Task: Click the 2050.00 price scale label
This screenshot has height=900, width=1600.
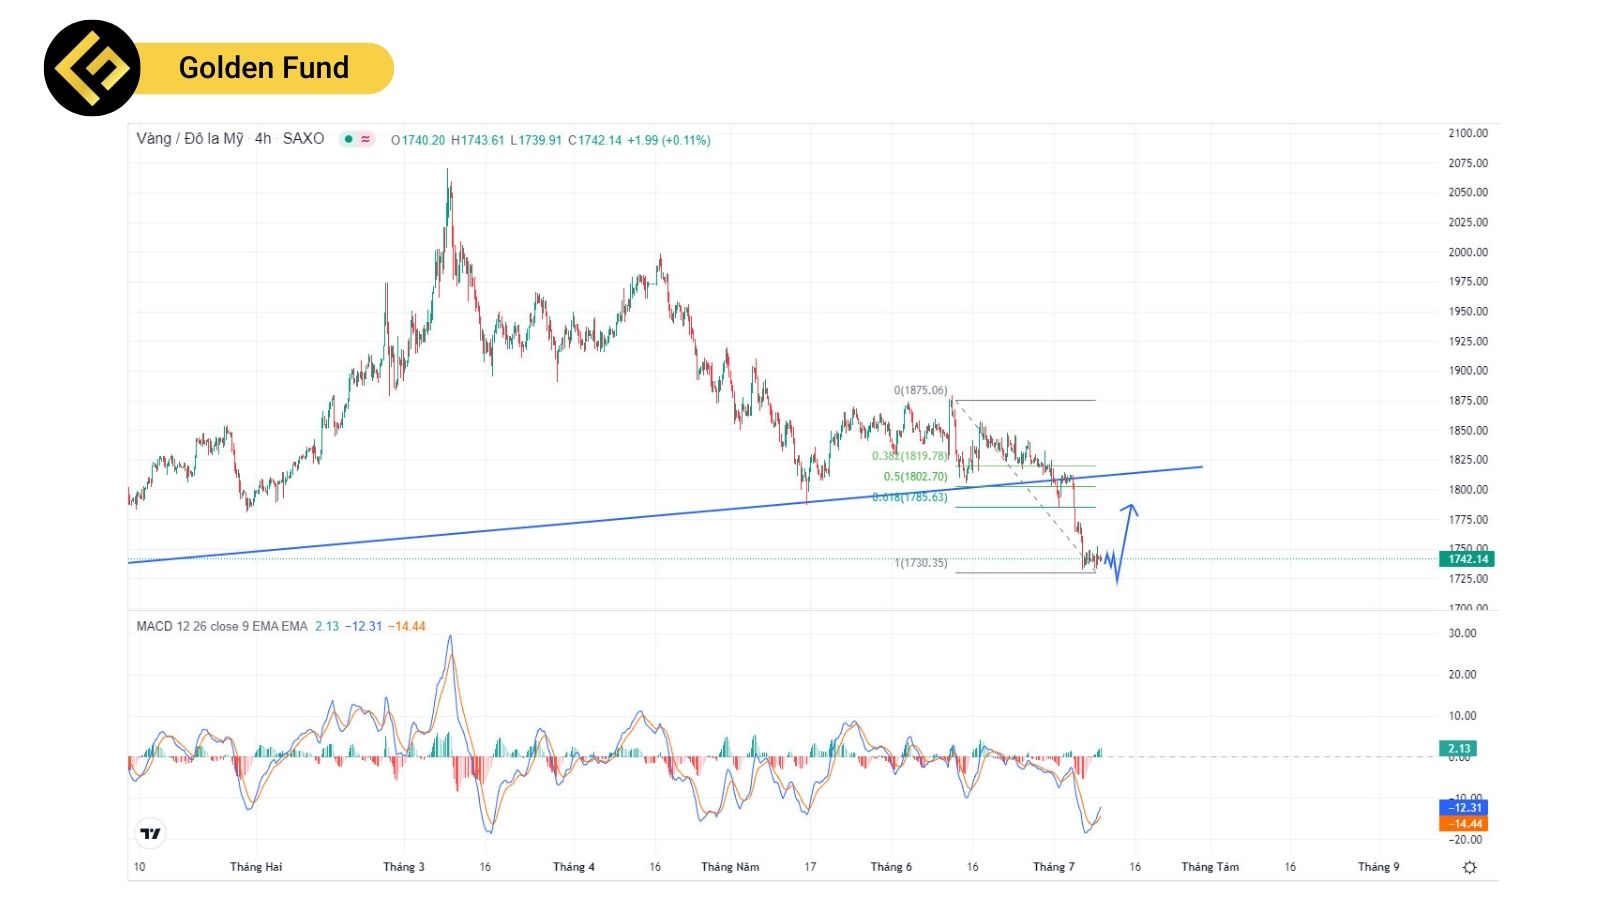Action: tap(1468, 192)
